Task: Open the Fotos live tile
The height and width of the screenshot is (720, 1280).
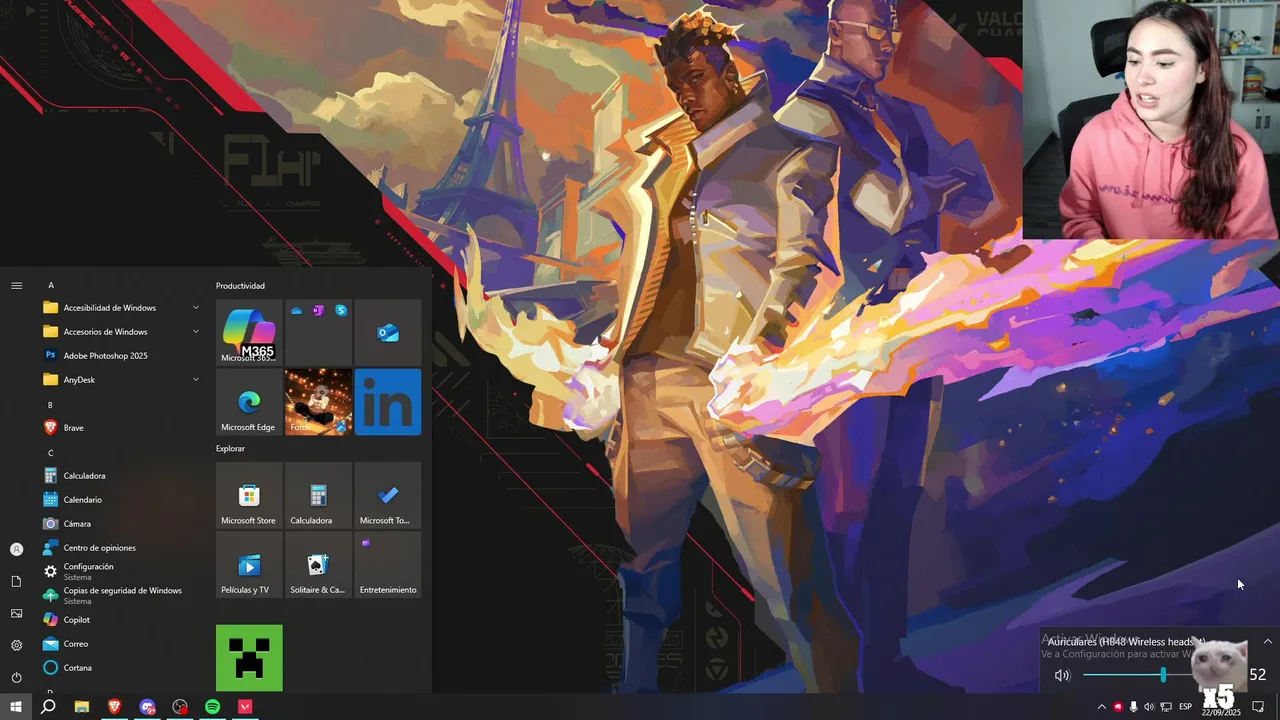Action: pos(318,402)
